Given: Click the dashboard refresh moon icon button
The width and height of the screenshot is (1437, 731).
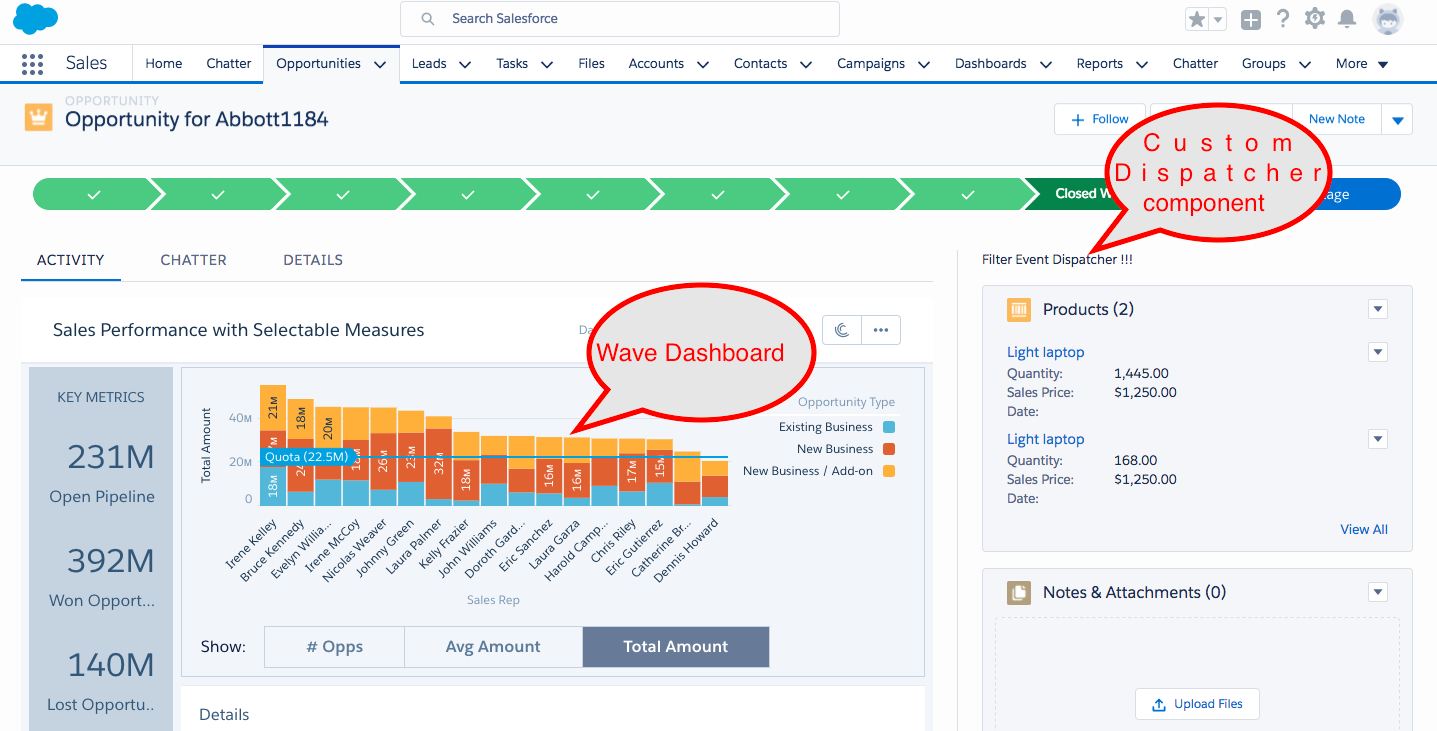Looking at the screenshot, I should tap(842, 330).
